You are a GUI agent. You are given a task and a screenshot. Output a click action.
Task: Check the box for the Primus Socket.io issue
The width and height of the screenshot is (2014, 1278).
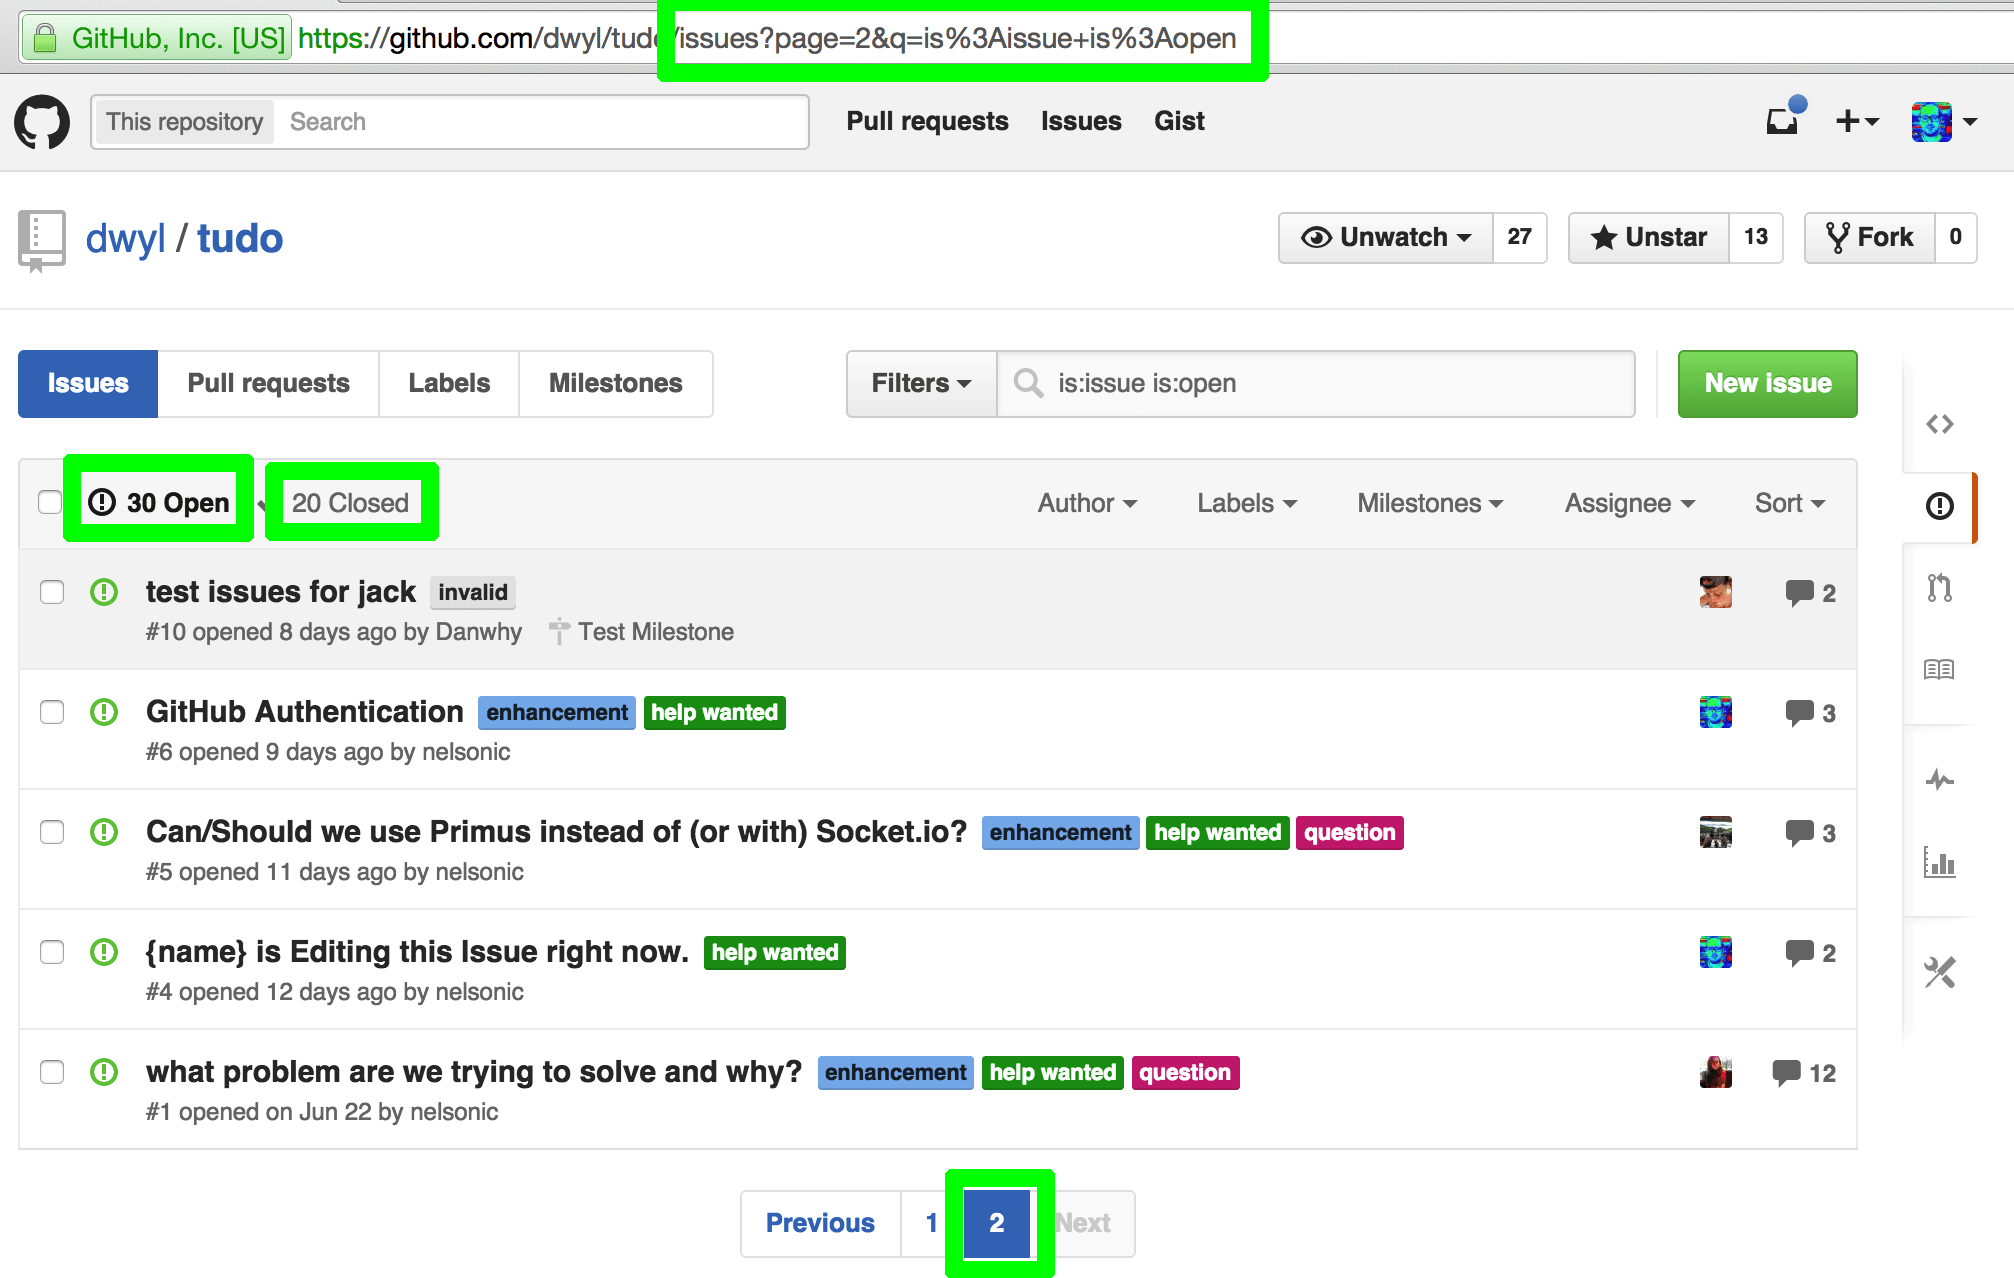[52, 832]
